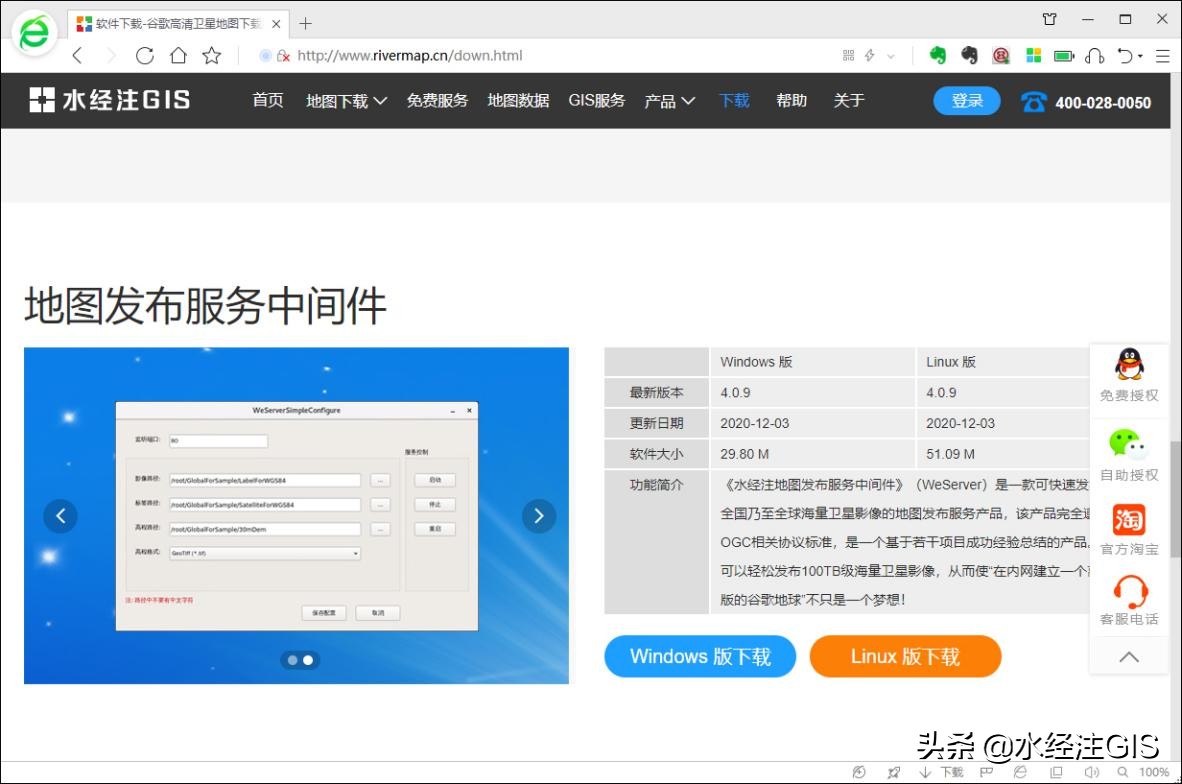Expand the 地图下载 navigation dropdown

(x=346, y=101)
